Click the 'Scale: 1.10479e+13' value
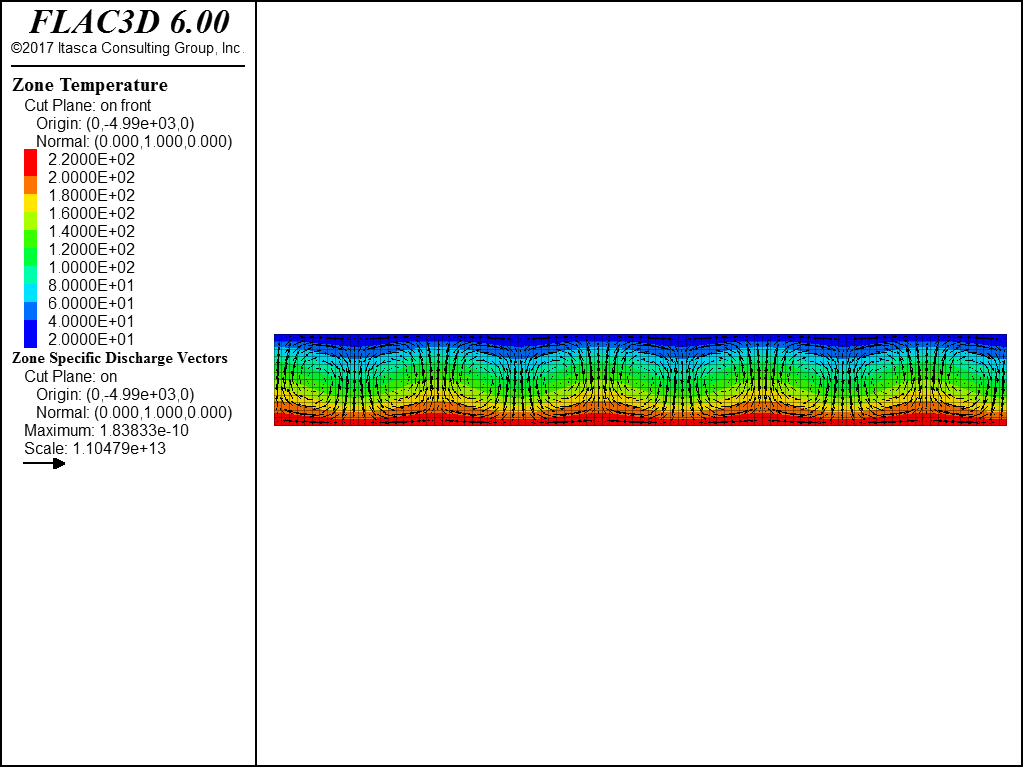This screenshot has height=768, width=1024. point(95,449)
